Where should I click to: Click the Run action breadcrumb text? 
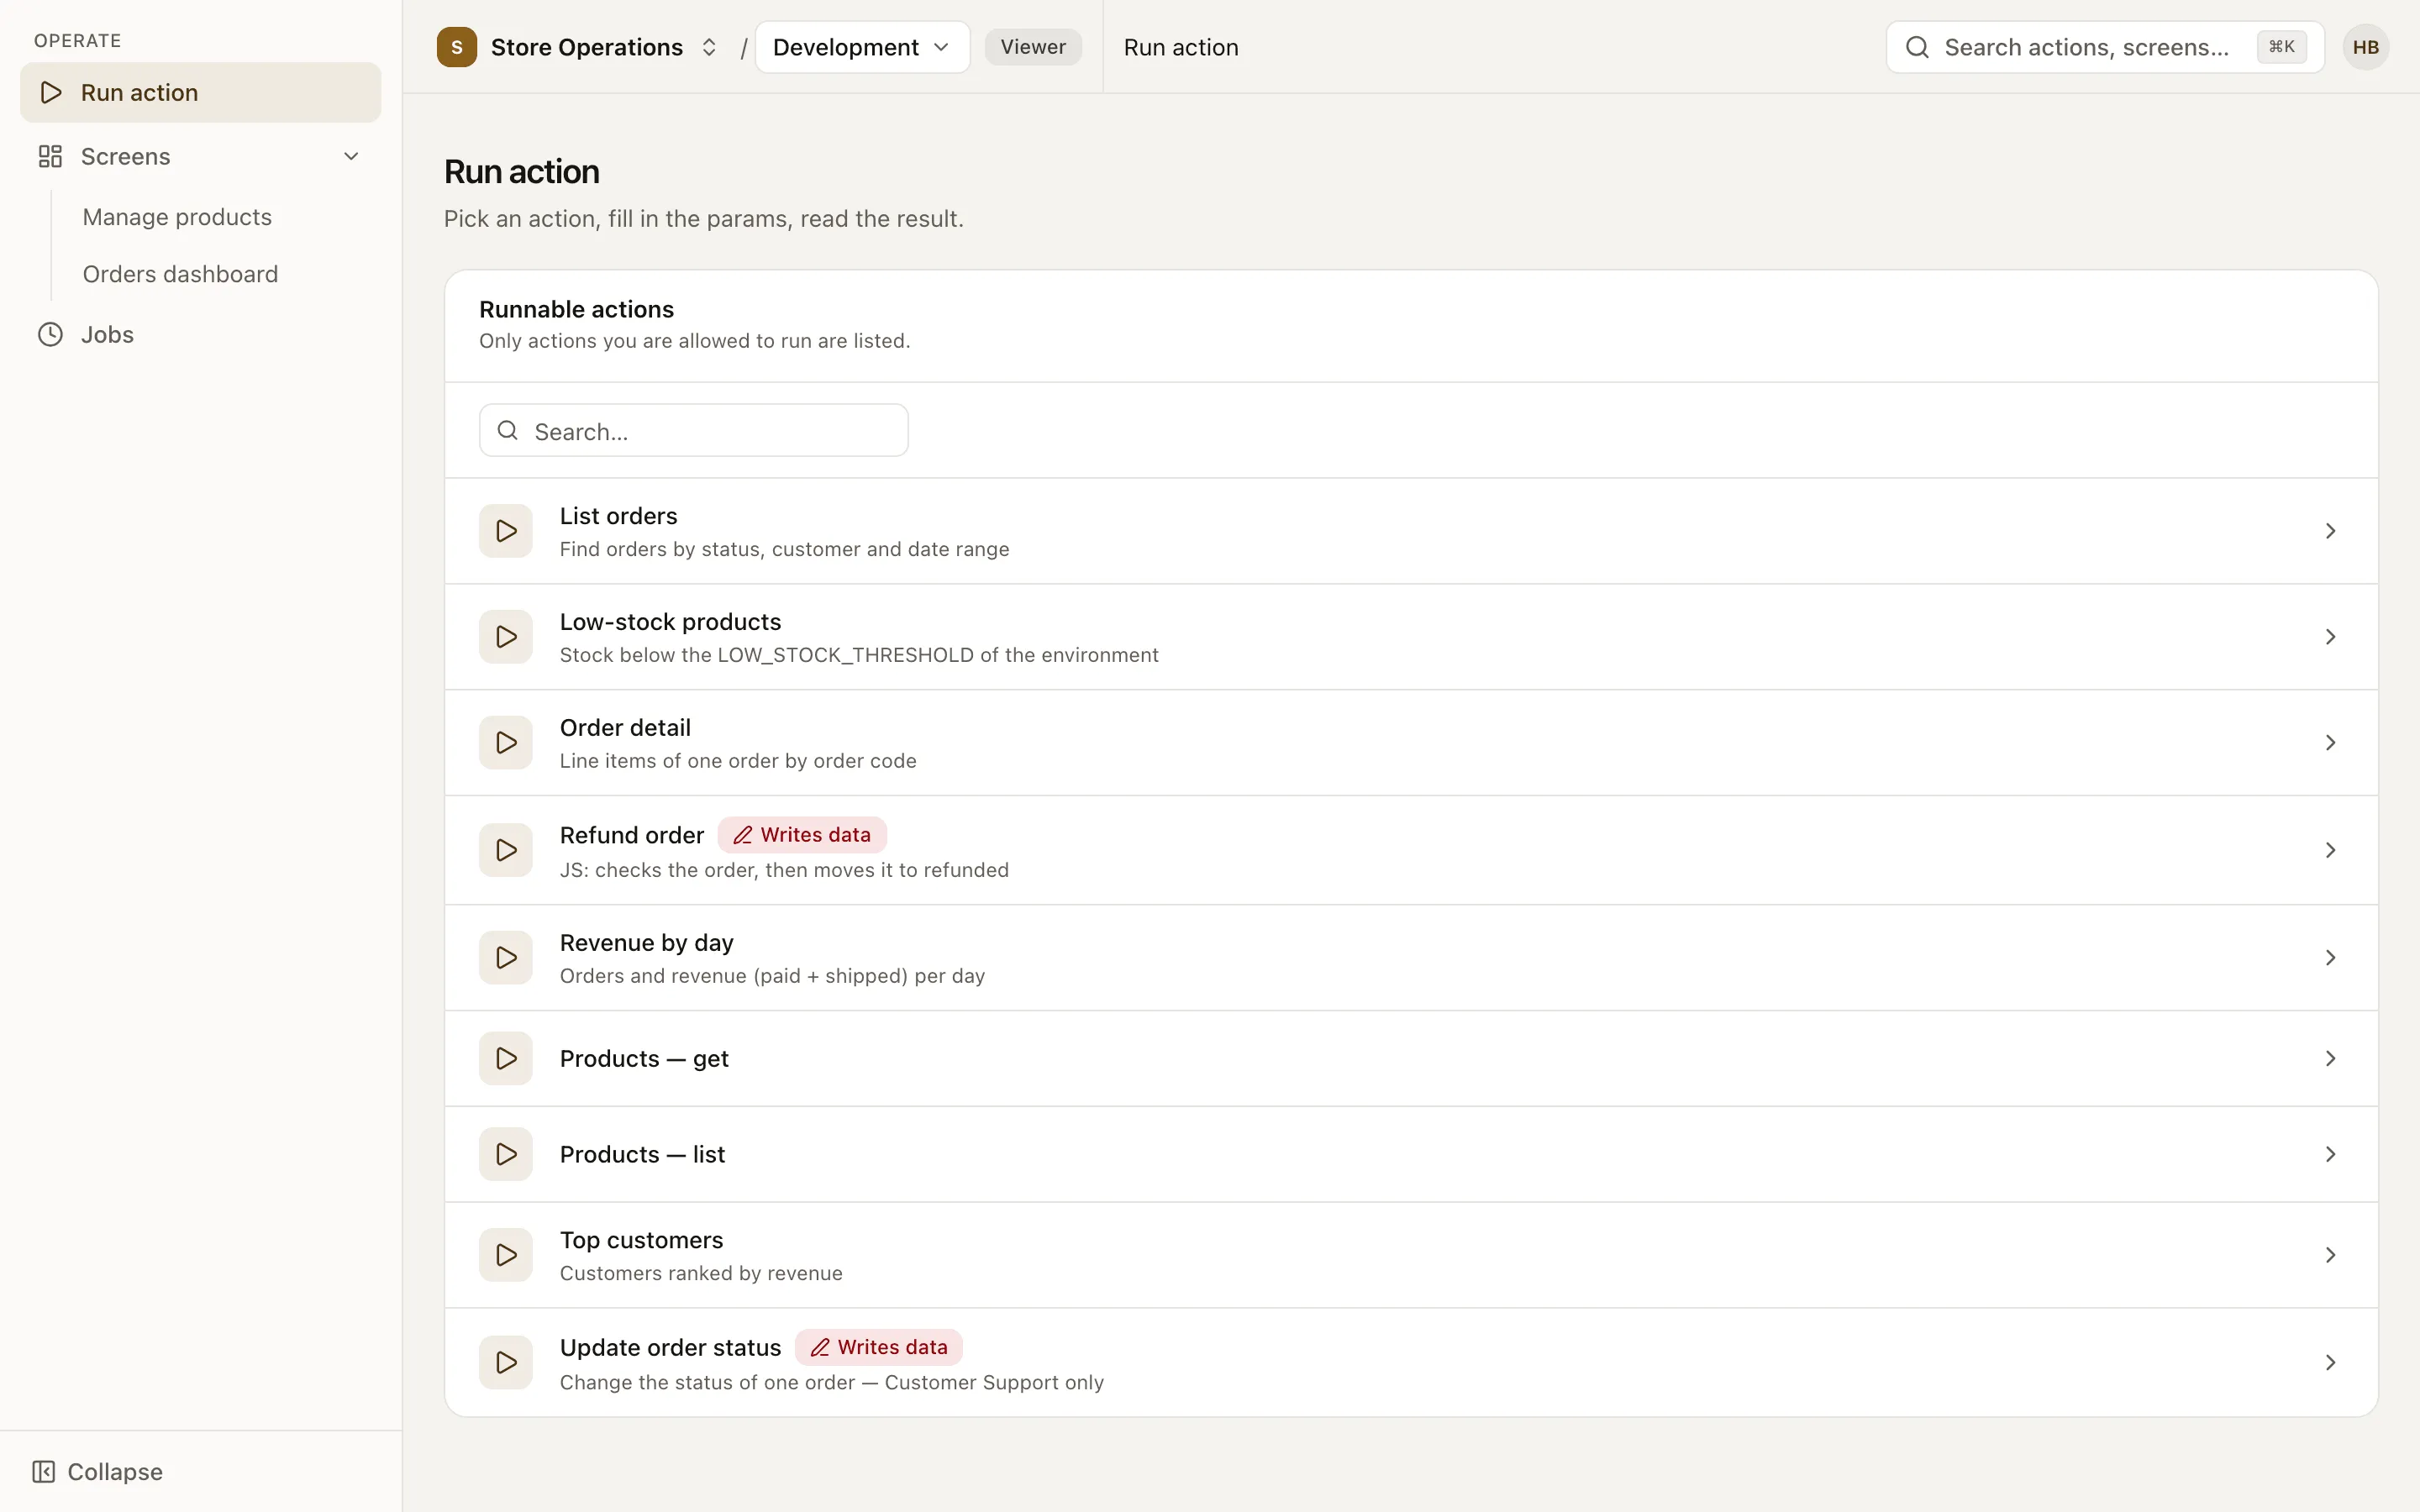point(1181,47)
